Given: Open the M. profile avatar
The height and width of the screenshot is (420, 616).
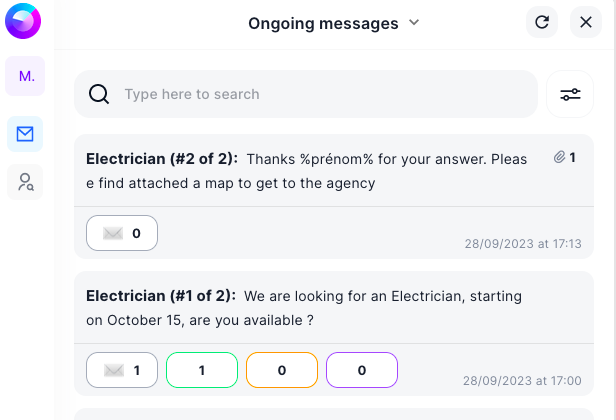Looking at the screenshot, I should 25,76.
